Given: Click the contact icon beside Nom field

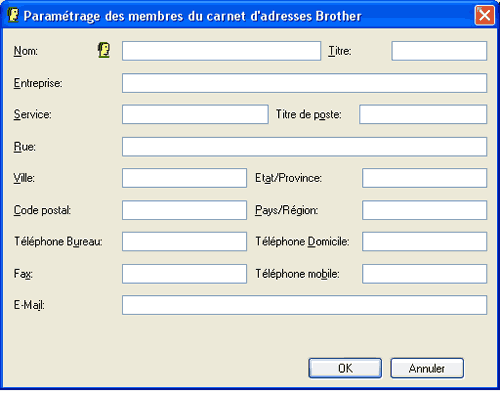Looking at the screenshot, I should pyautogui.click(x=104, y=51).
